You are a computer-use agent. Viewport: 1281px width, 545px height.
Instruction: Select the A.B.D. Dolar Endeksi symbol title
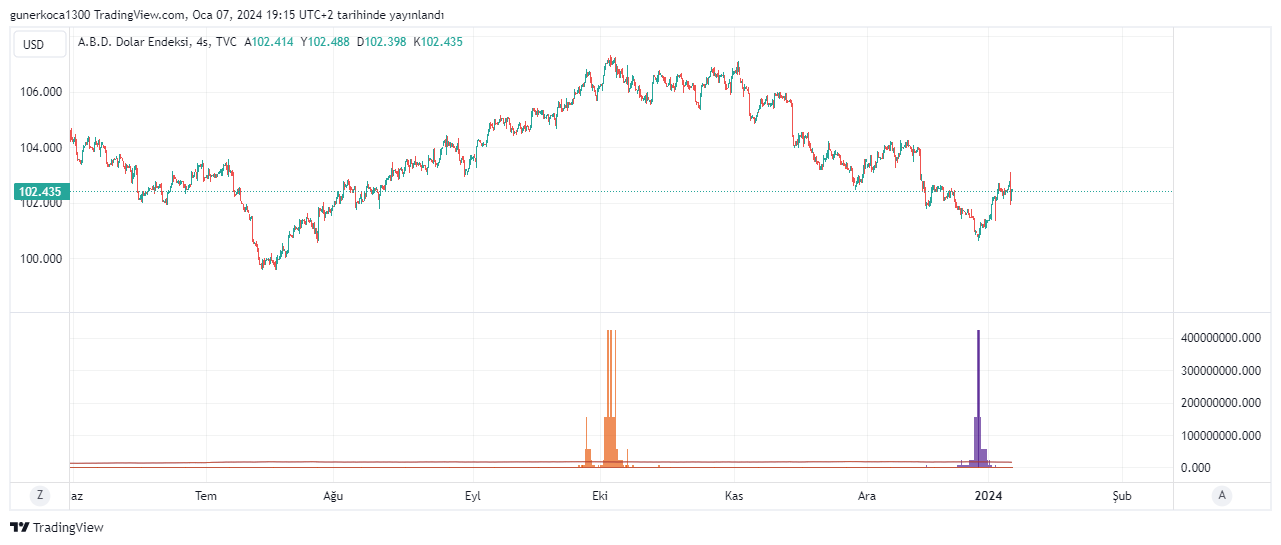[x=134, y=42]
